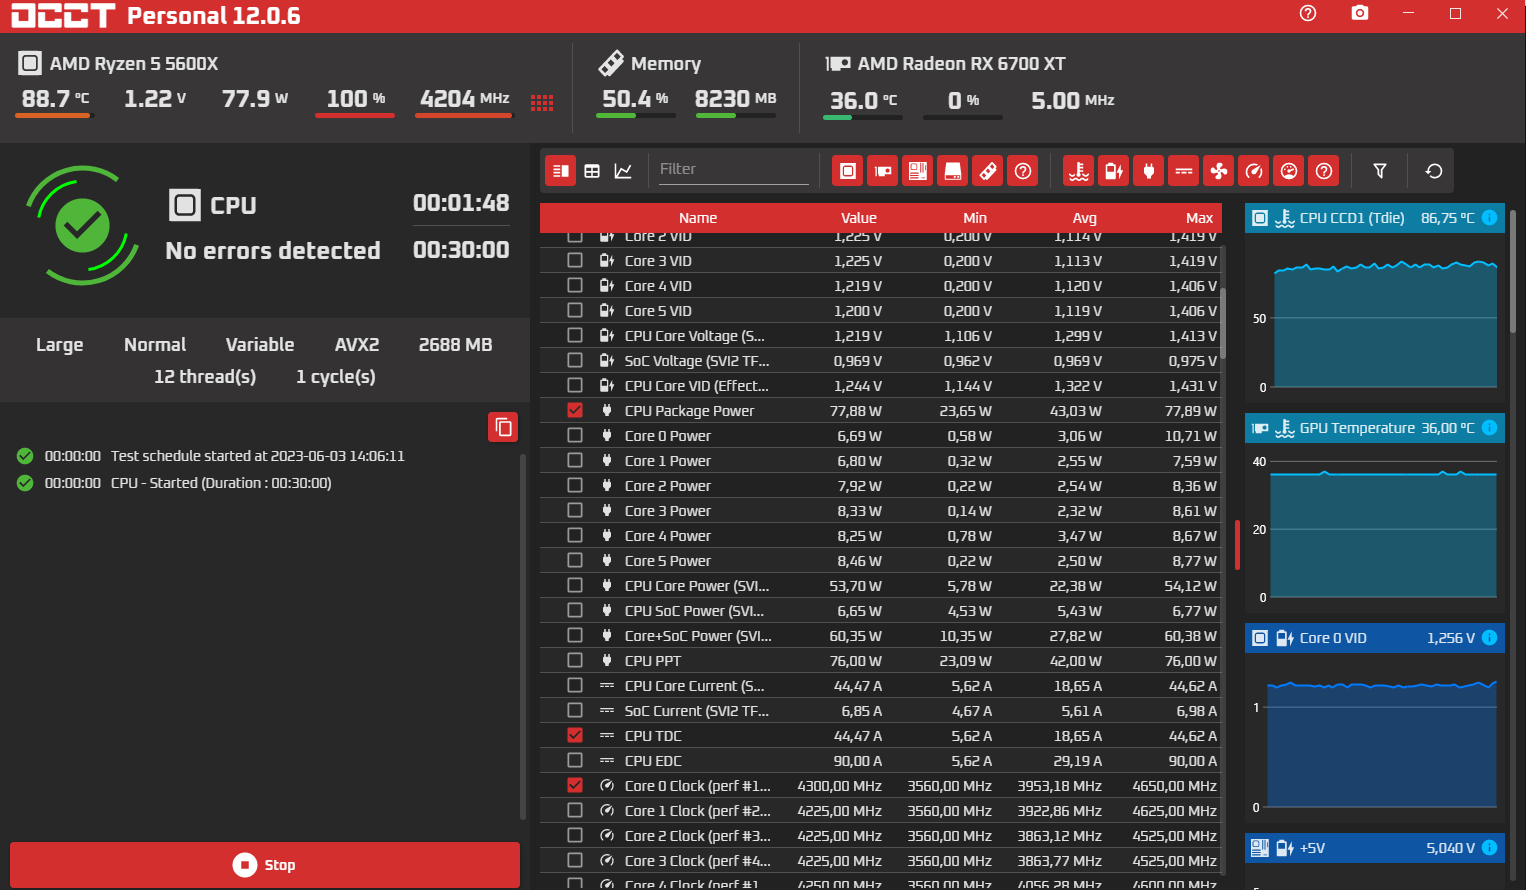1526x890 pixels.
Task: Toggle the question mark filter beside the memory stick filter
Action: (1023, 171)
